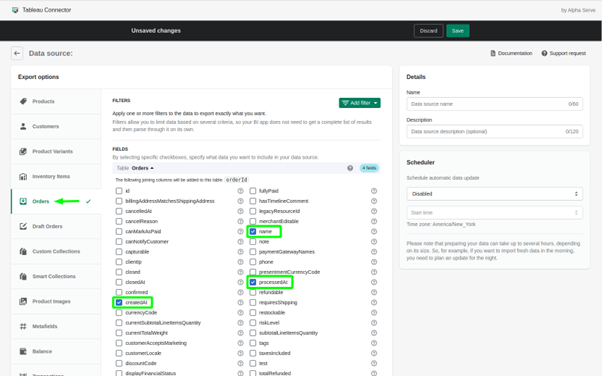Uncheck the processedAt field checkbox

point(253,282)
